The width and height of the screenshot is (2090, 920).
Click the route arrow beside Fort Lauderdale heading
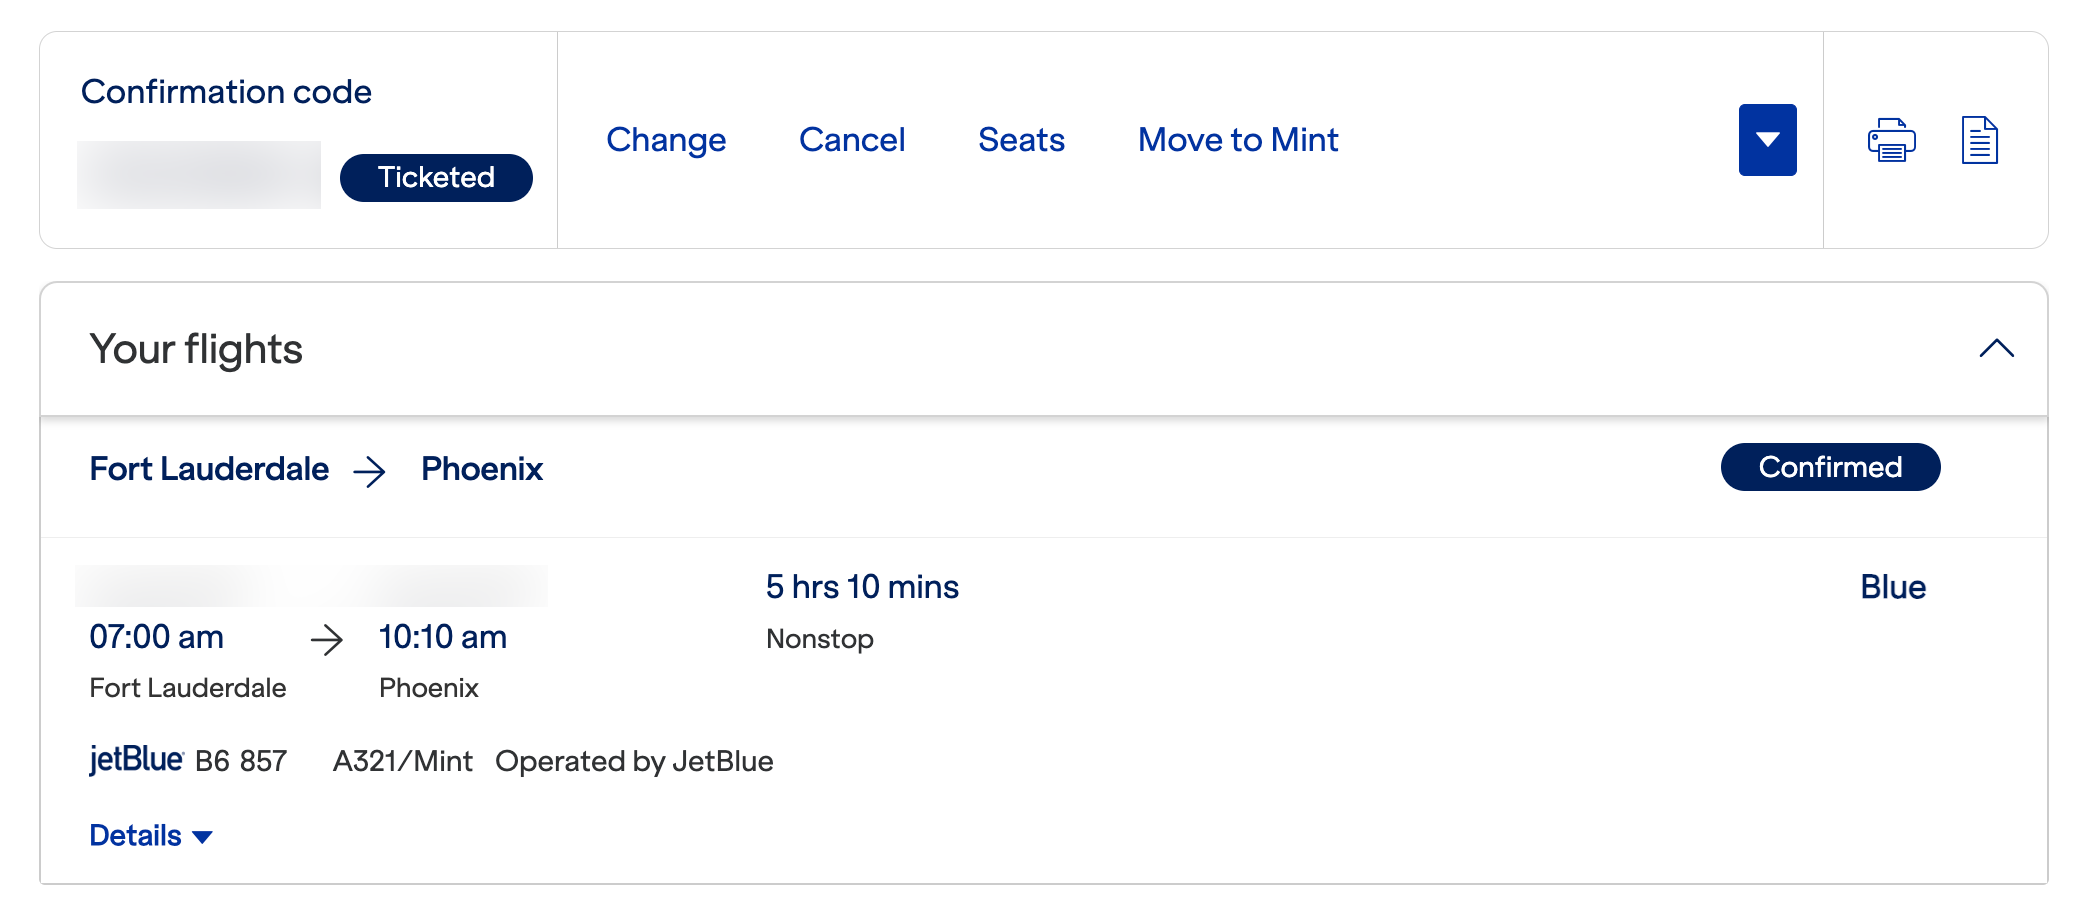(370, 471)
